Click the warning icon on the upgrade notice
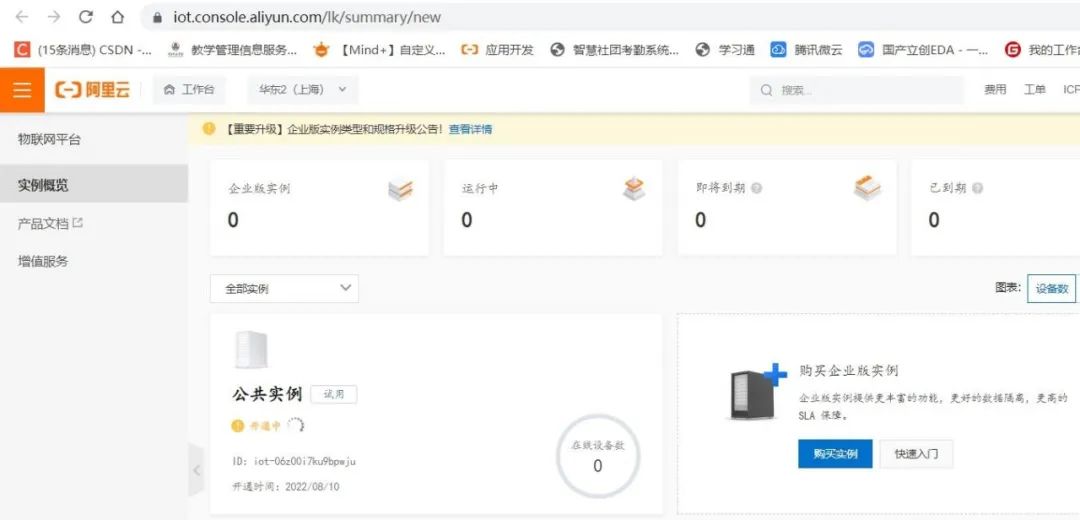1080x520 pixels. (209, 129)
